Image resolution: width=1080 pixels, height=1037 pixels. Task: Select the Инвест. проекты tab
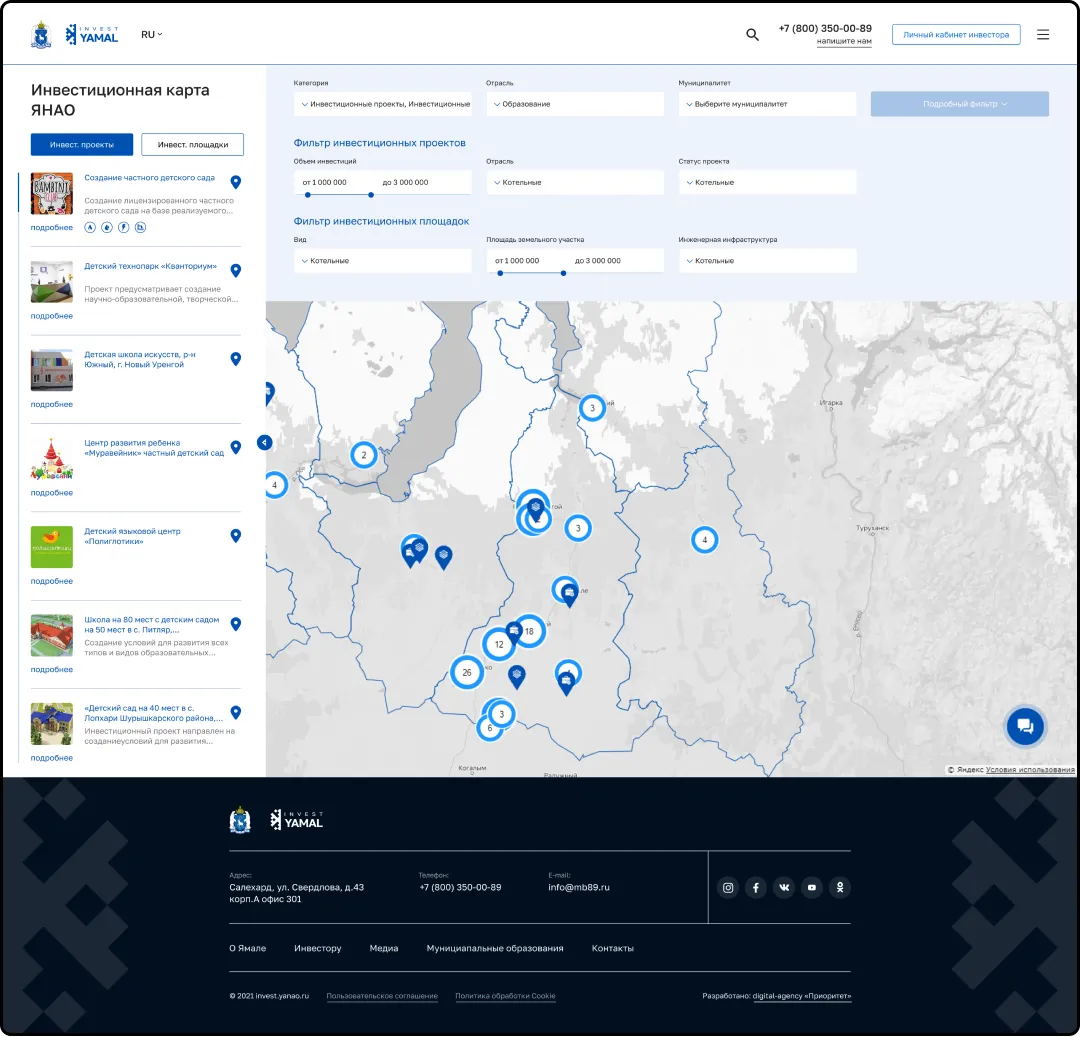point(82,145)
